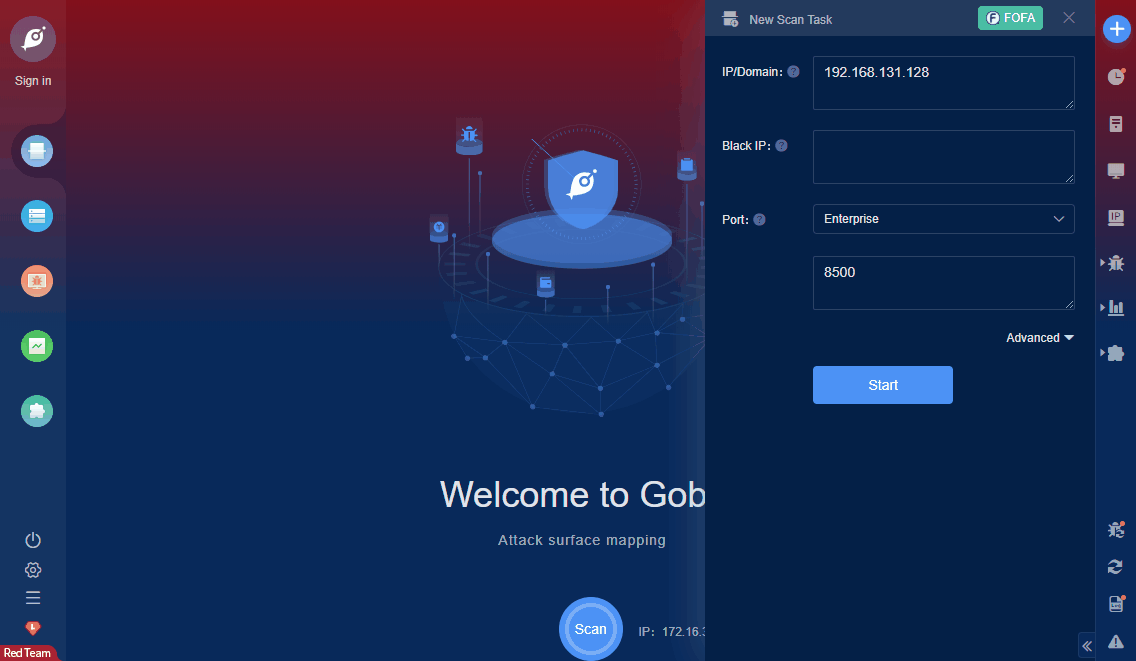Click the New Scan Task header icon
1136x661 pixels.
point(730,20)
